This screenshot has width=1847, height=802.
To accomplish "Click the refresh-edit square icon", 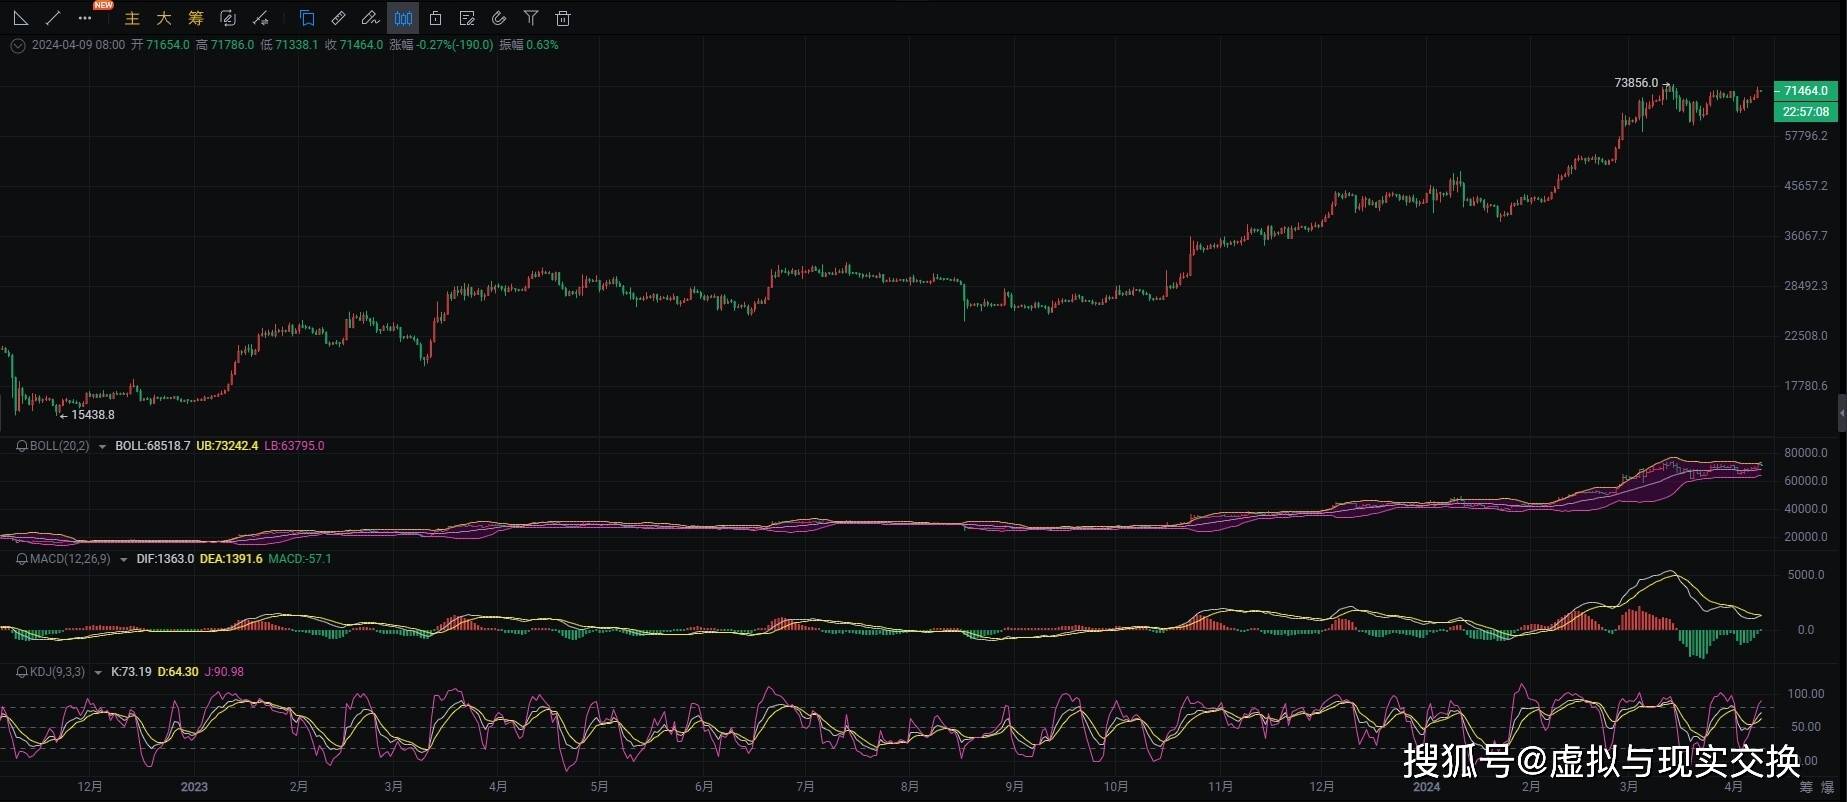I will [x=228, y=18].
